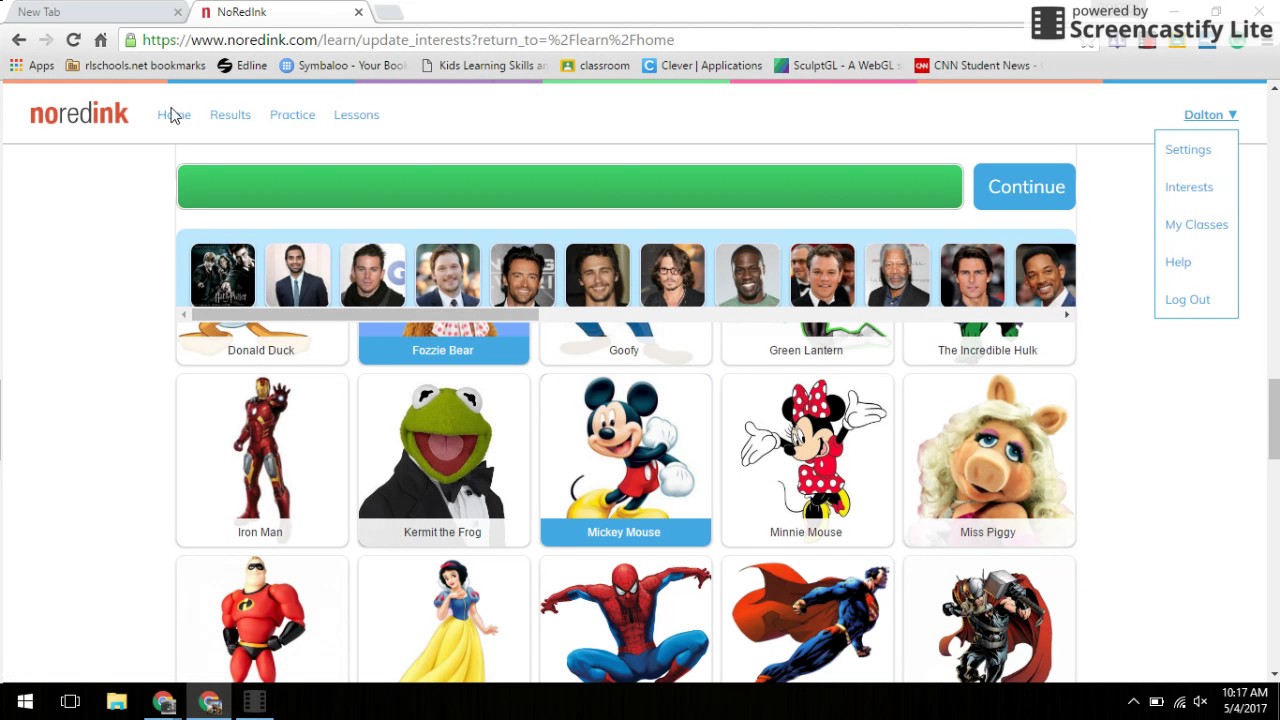This screenshot has width=1280, height=720.
Task: Select the Kevin Hart thumbnail in strip
Action: point(748,275)
